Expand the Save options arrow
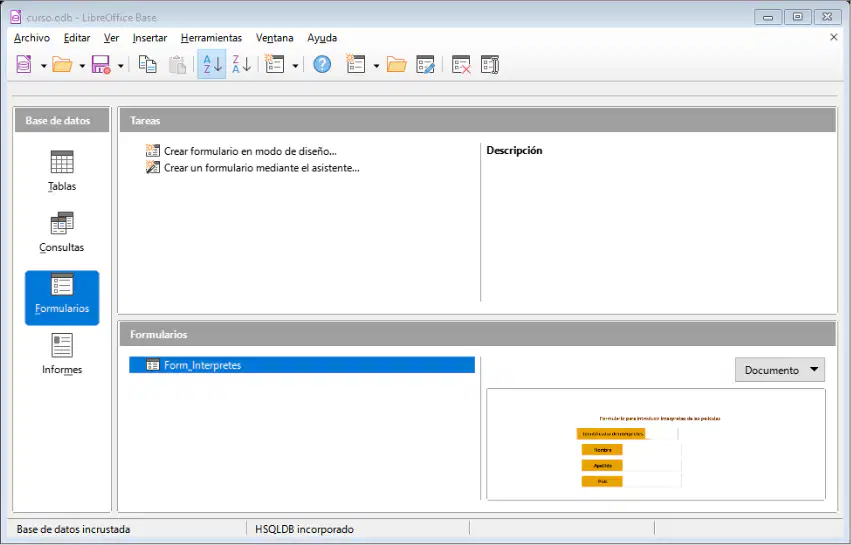Screen dimensions: 851x545 120,66
